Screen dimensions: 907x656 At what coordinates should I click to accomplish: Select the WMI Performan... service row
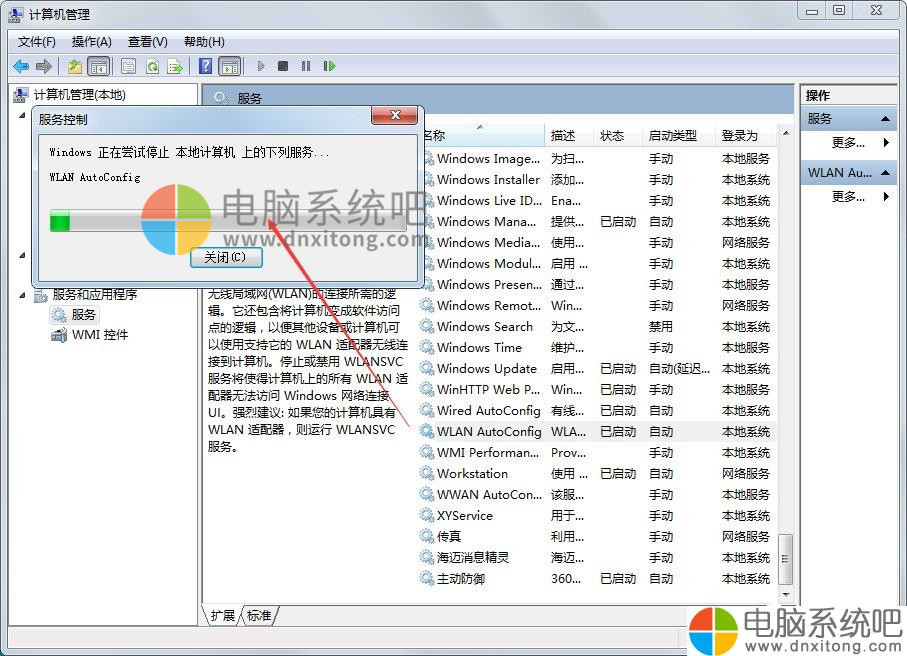[598, 452]
